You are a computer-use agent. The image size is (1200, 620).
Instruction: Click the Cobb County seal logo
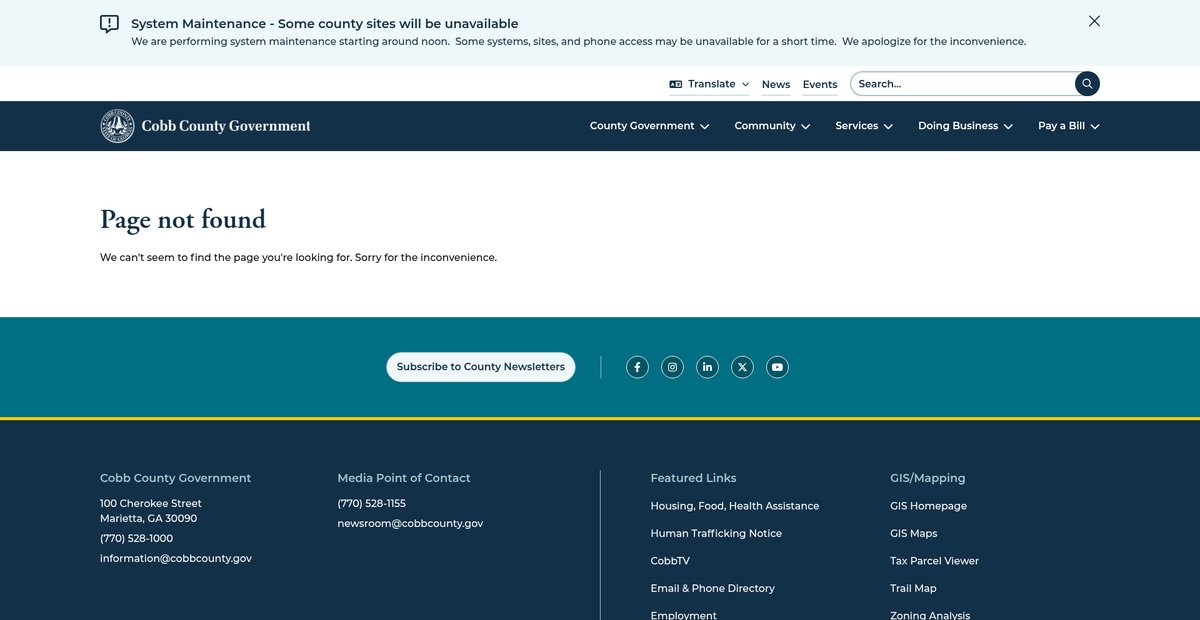click(117, 126)
